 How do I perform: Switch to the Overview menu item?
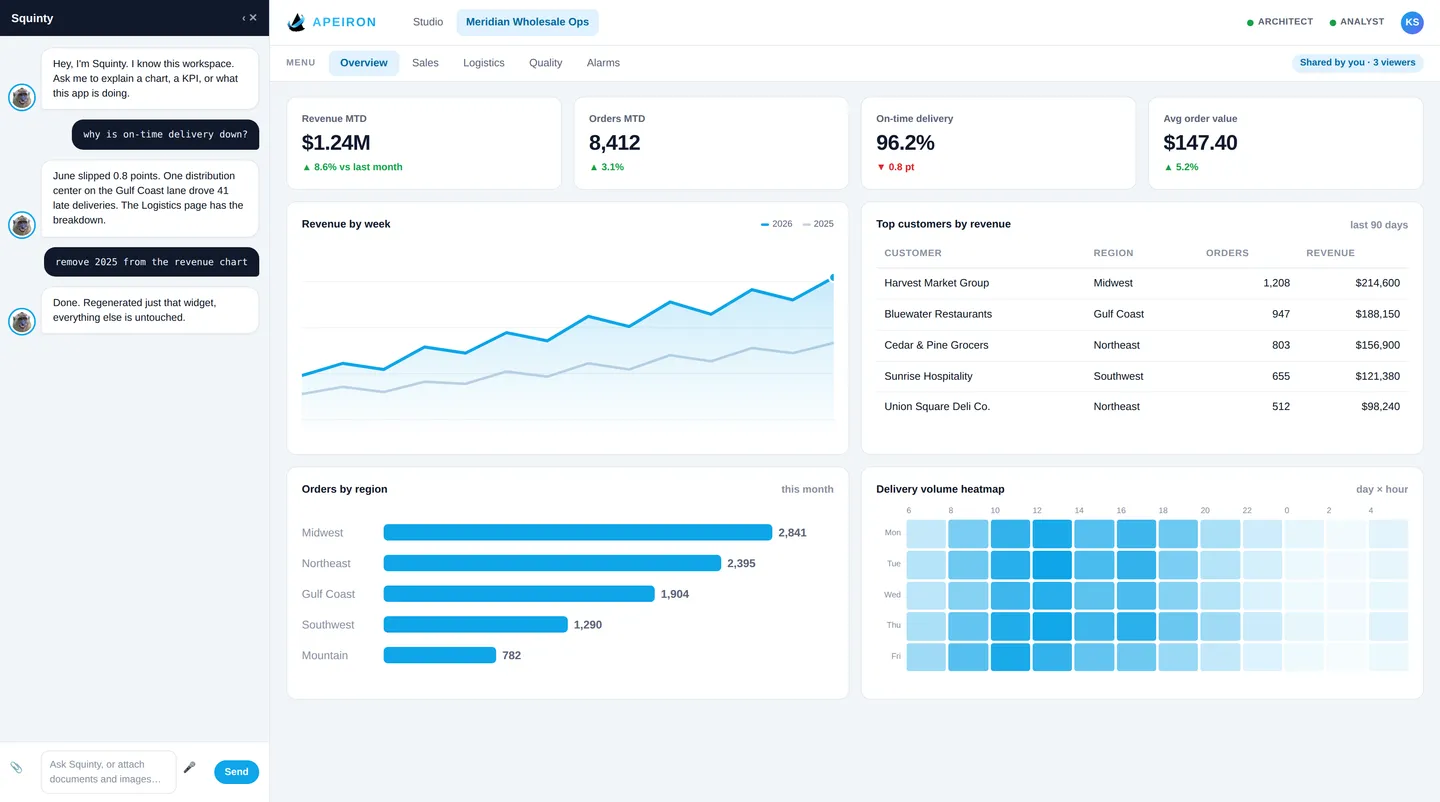point(363,63)
